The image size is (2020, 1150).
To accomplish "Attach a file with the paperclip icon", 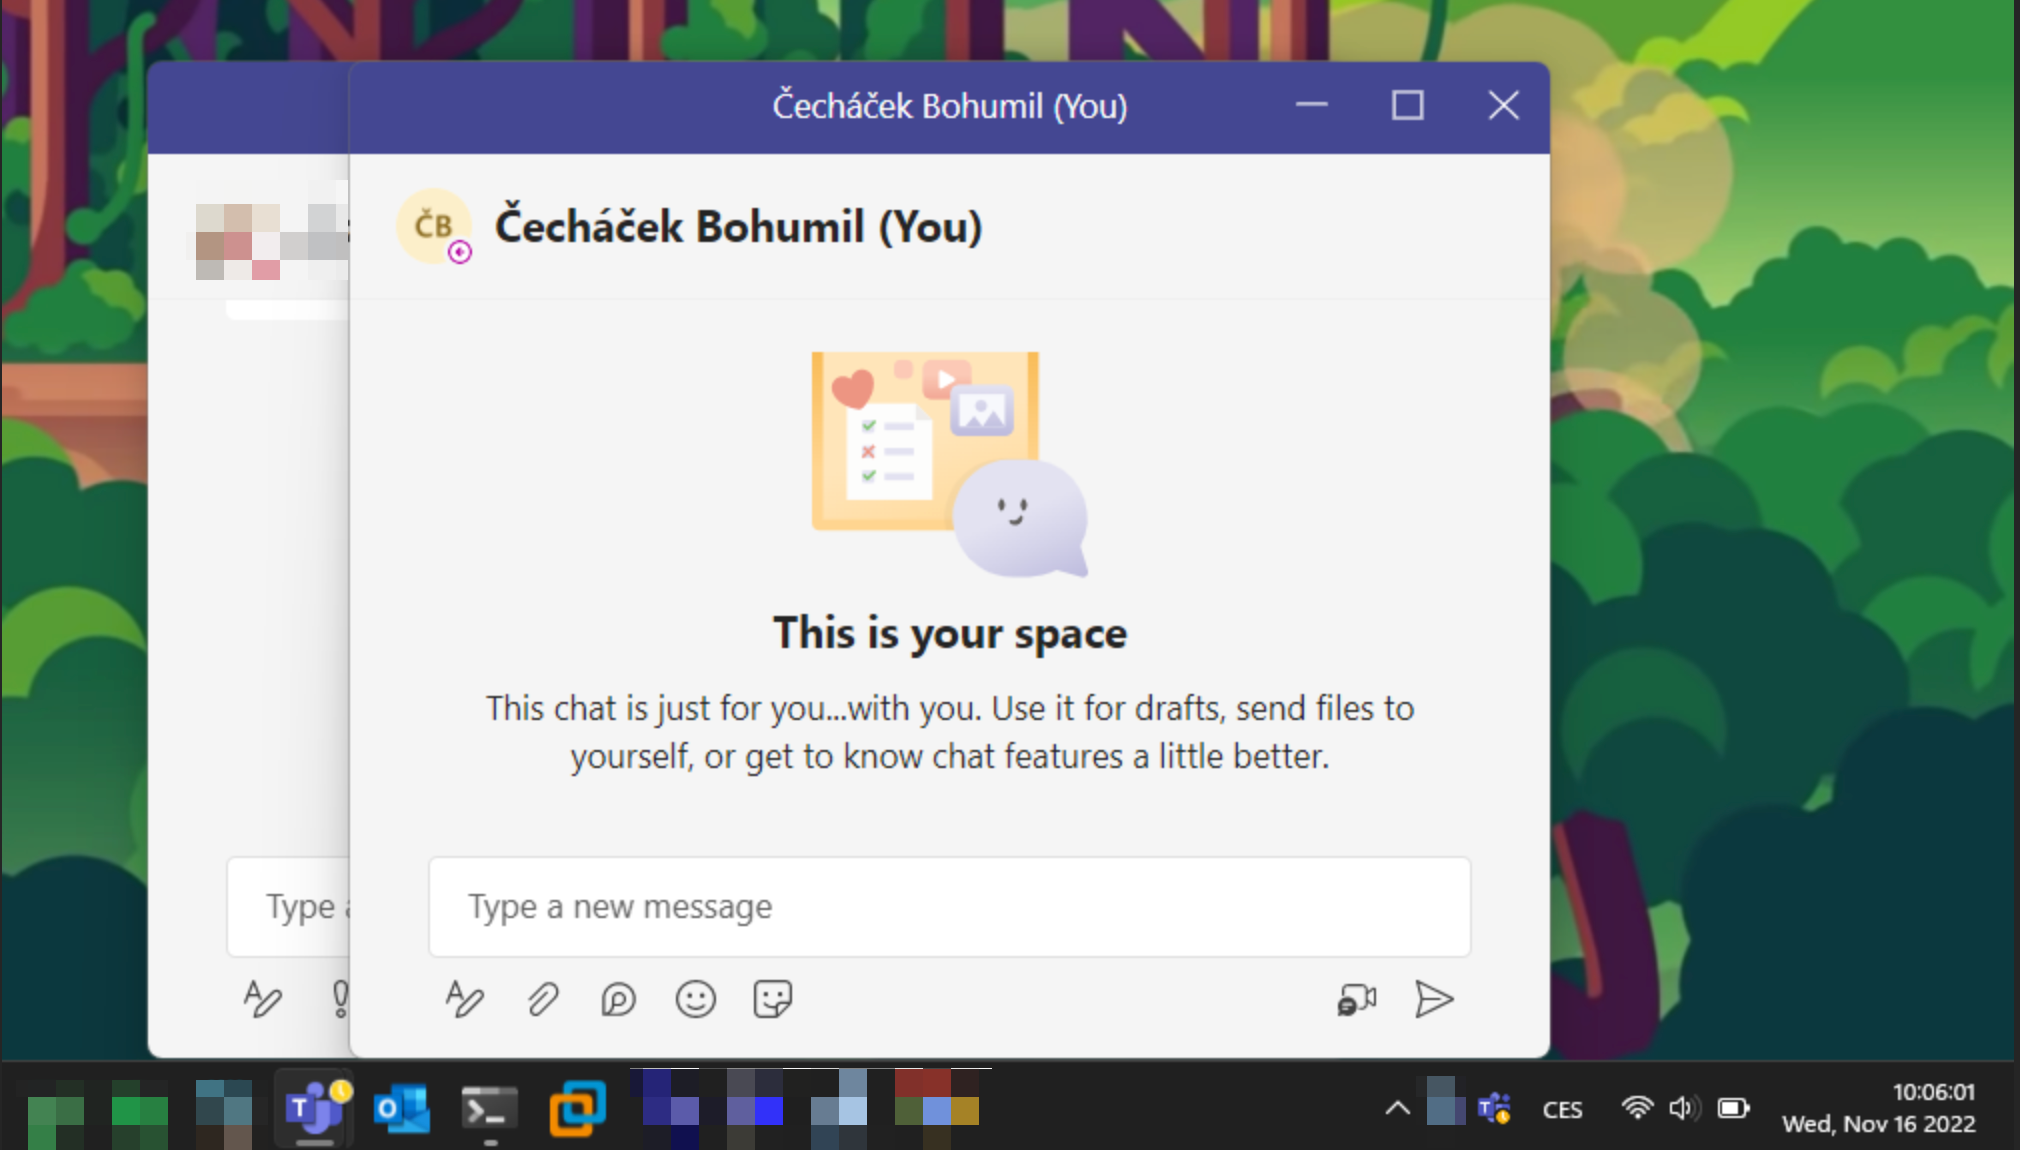I will (542, 999).
